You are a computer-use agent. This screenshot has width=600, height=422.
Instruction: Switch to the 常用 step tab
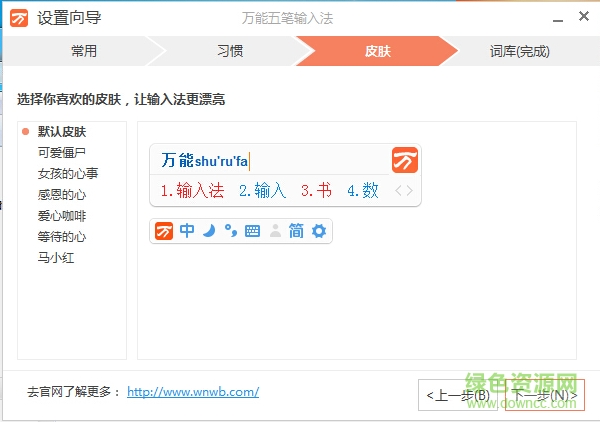(x=84, y=51)
